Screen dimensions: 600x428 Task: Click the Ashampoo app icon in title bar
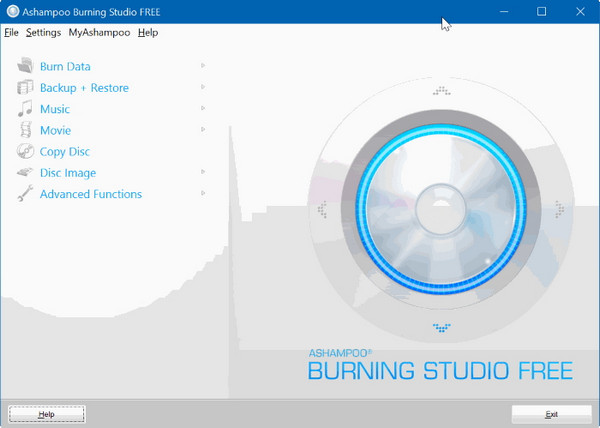11,11
